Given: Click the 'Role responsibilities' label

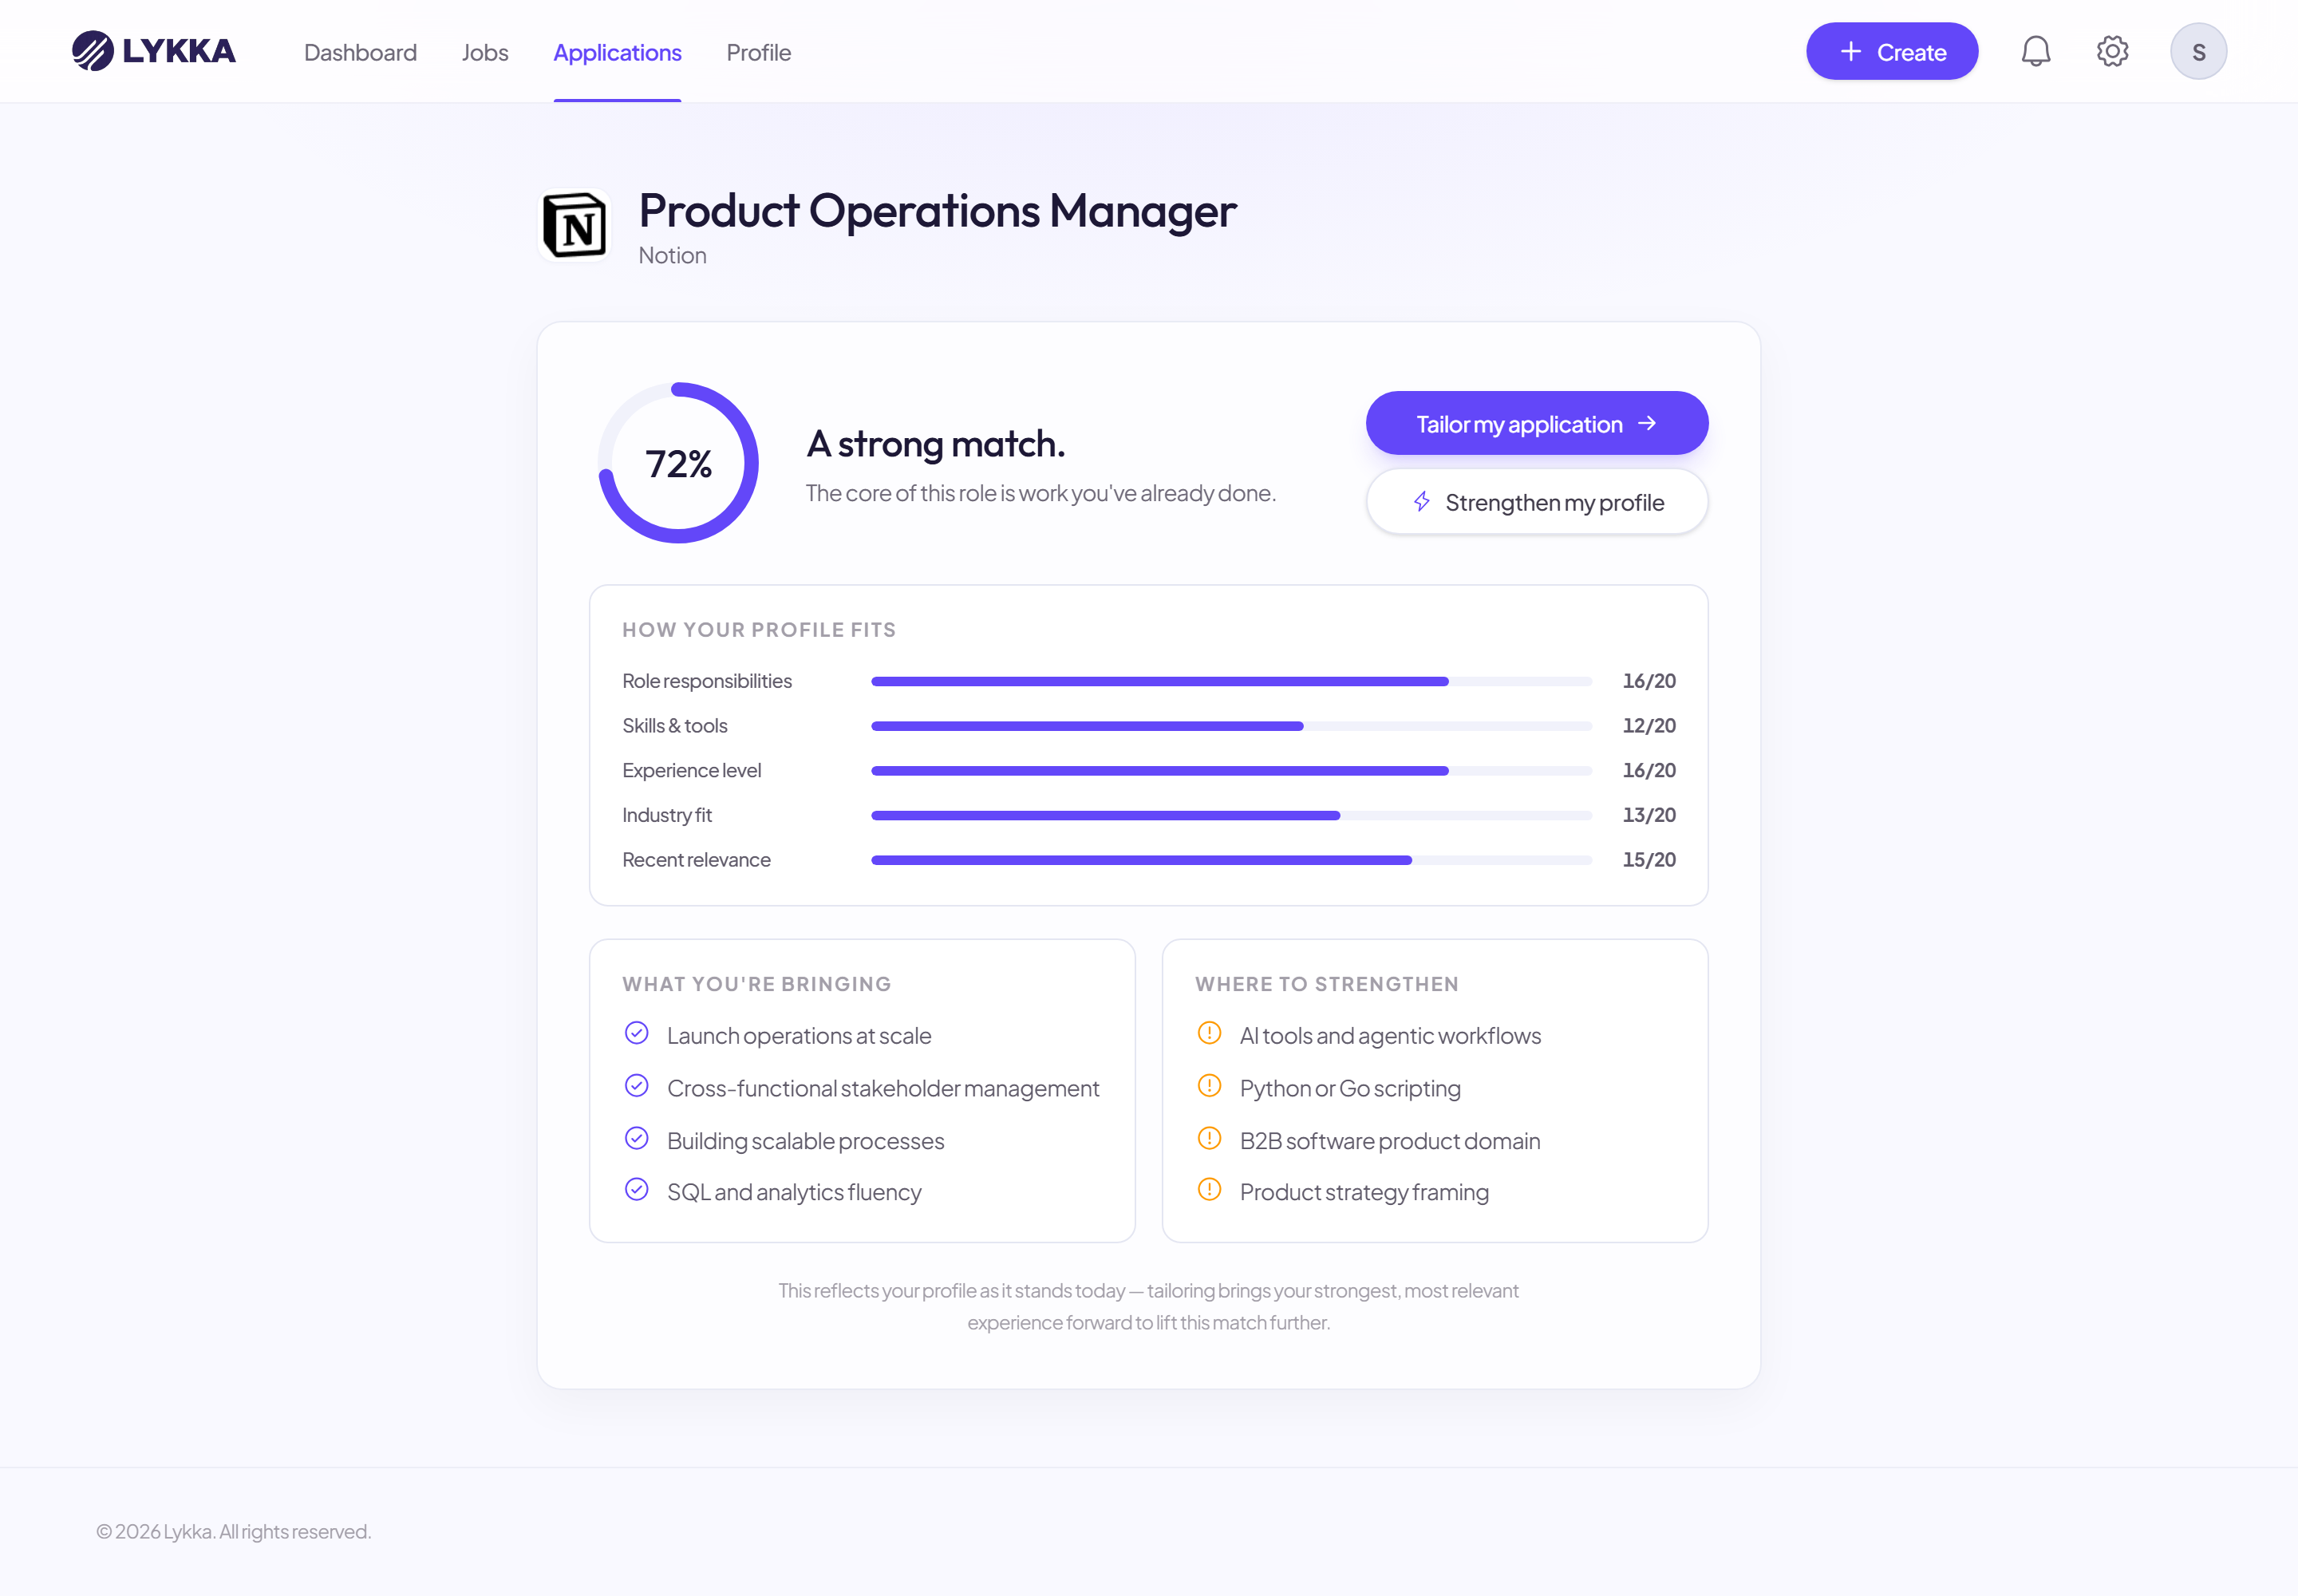Looking at the screenshot, I should click(706, 681).
